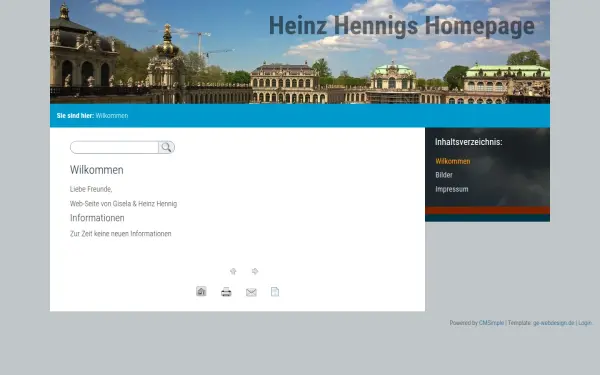This screenshot has width=600, height=375.
Task: Click the 'Inhaltsverzeichnis:' sidebar heading
Action: coord(469,142)
